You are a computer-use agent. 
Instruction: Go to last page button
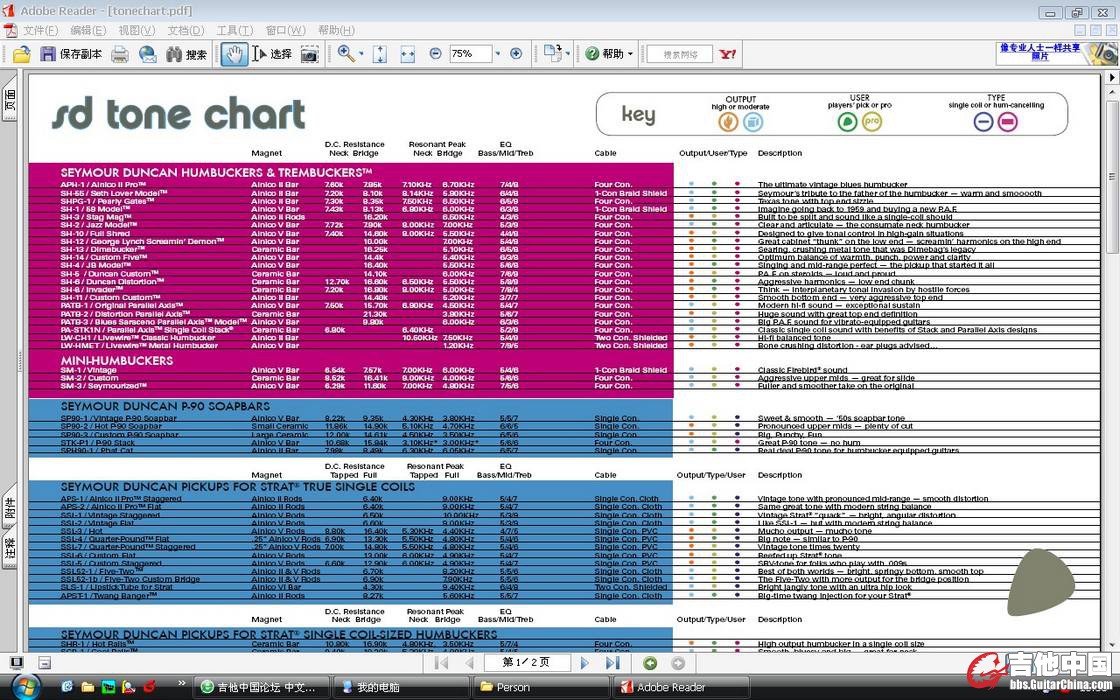(x=613, y=663)
